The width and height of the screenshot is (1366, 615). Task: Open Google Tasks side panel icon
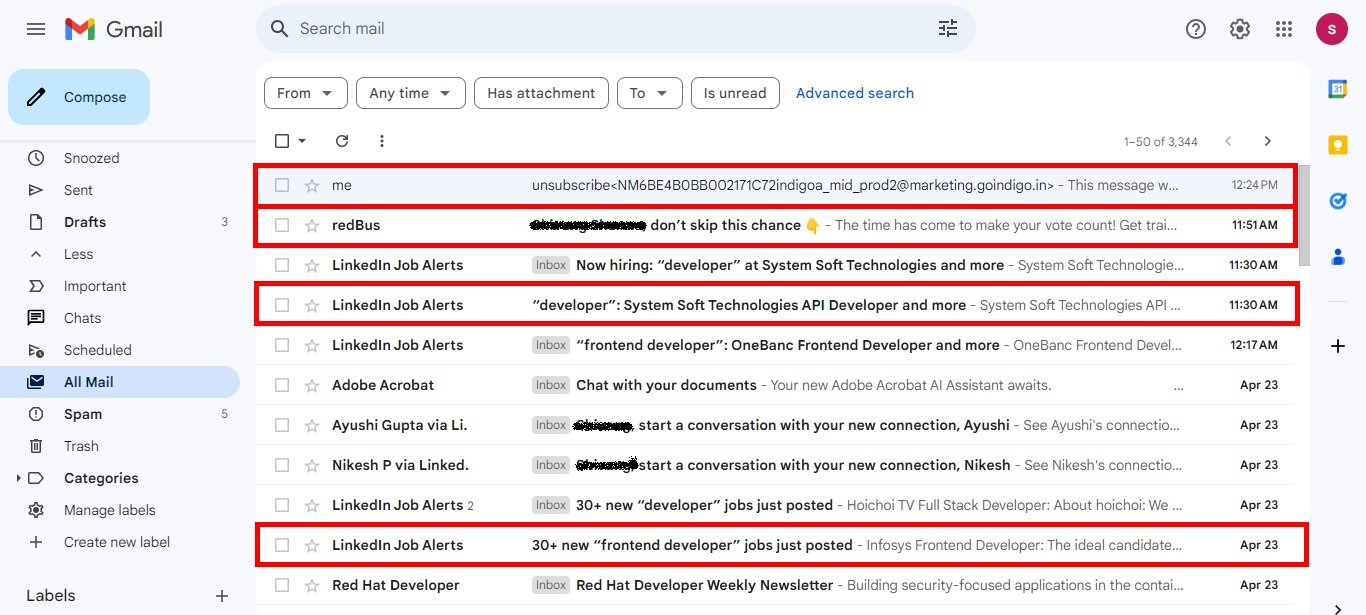(1338, 201)
